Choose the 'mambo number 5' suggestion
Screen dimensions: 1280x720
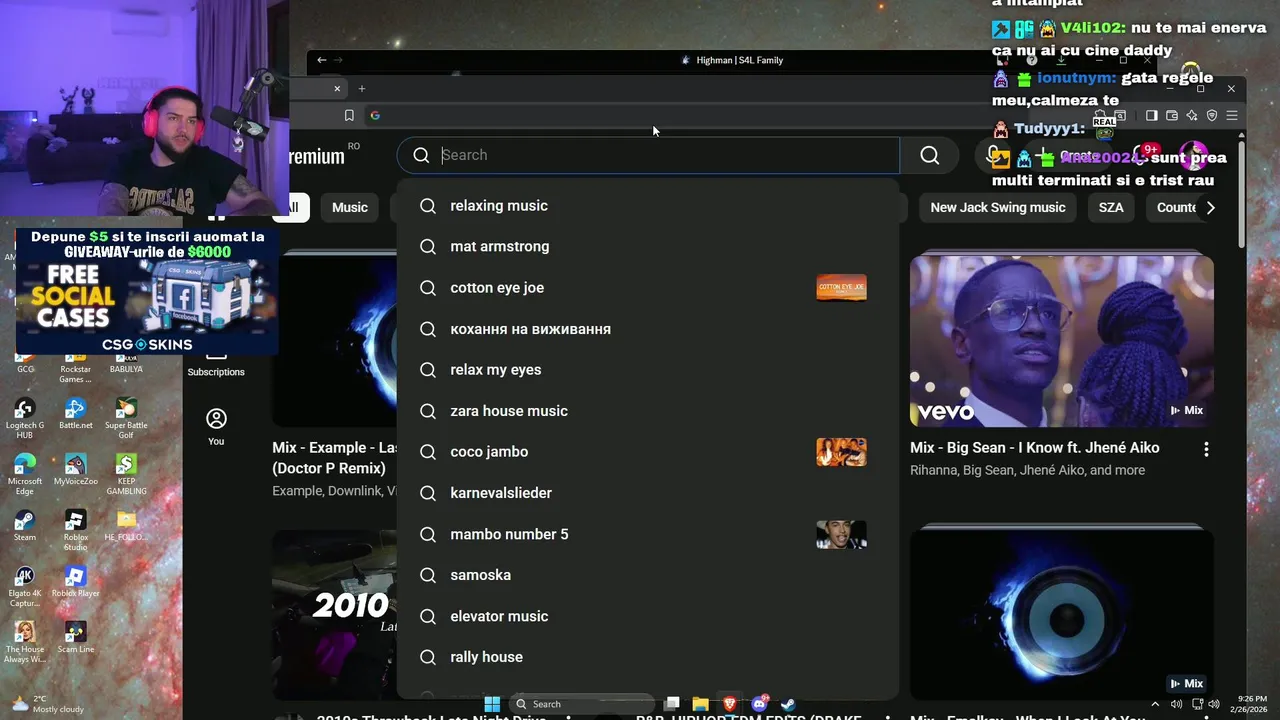coord(648,534)
